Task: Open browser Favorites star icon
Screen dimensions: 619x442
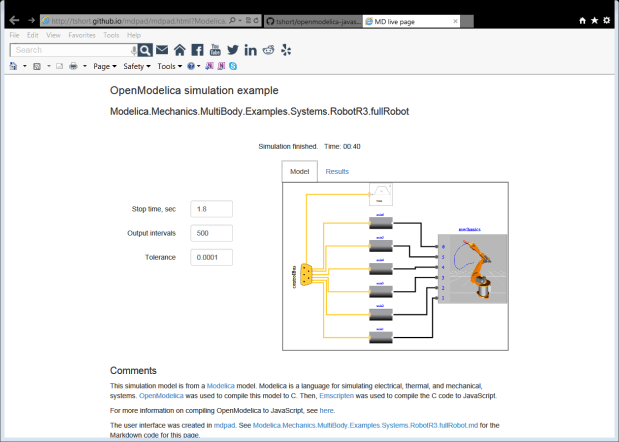Action: click(x=594, y=20)
